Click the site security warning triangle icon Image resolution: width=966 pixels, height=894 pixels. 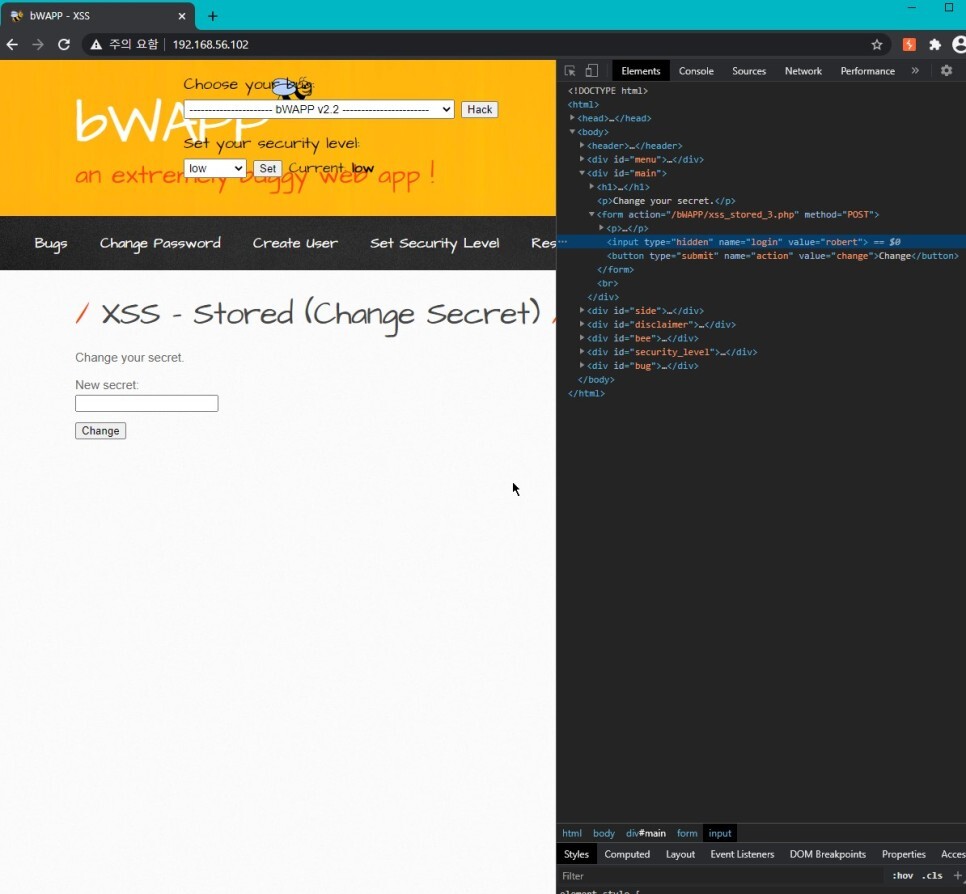(x=96, y=44)
